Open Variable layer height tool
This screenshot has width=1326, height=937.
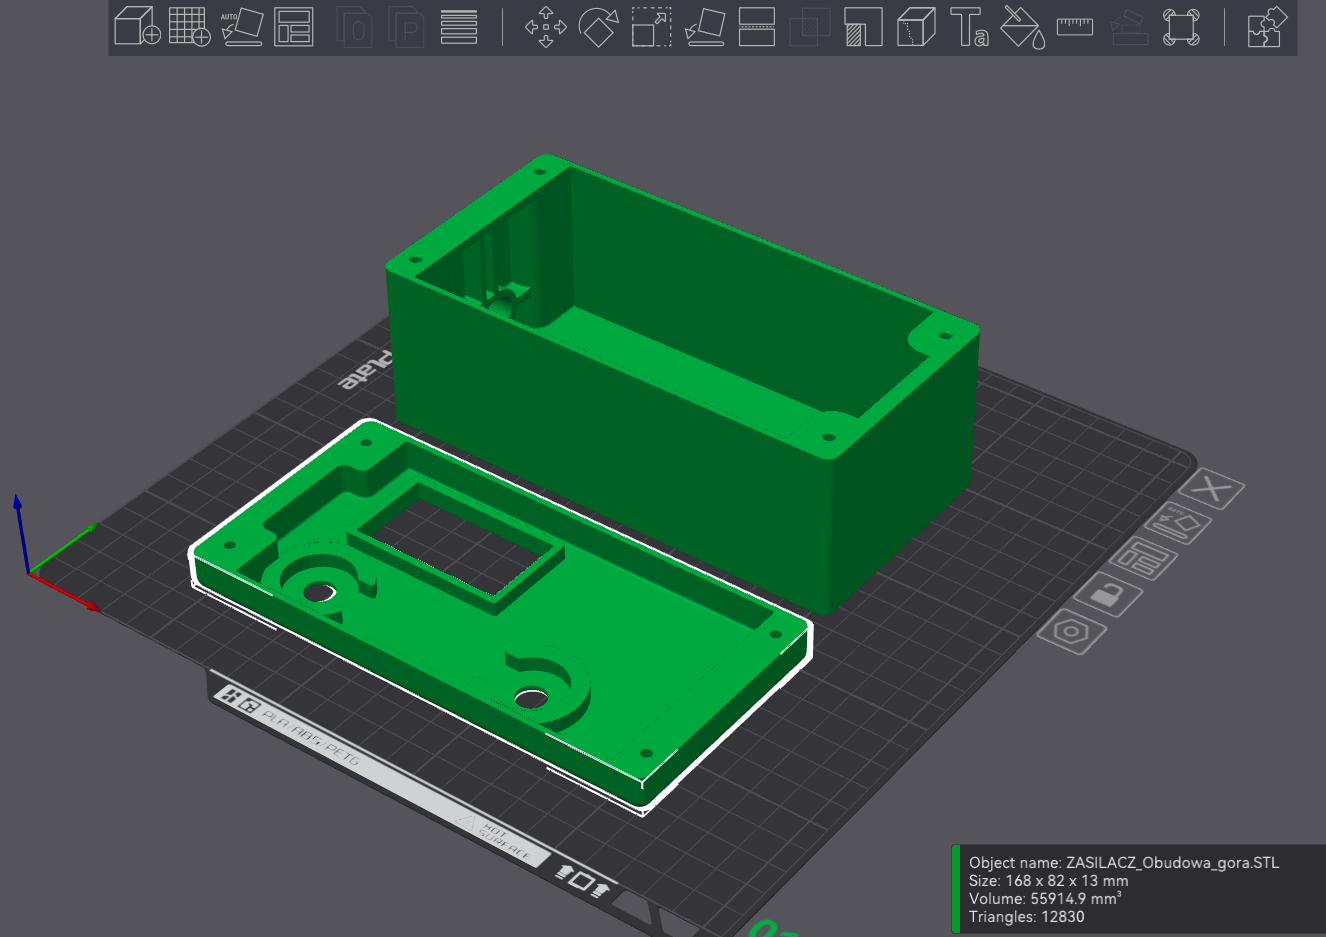coord(459,27)
